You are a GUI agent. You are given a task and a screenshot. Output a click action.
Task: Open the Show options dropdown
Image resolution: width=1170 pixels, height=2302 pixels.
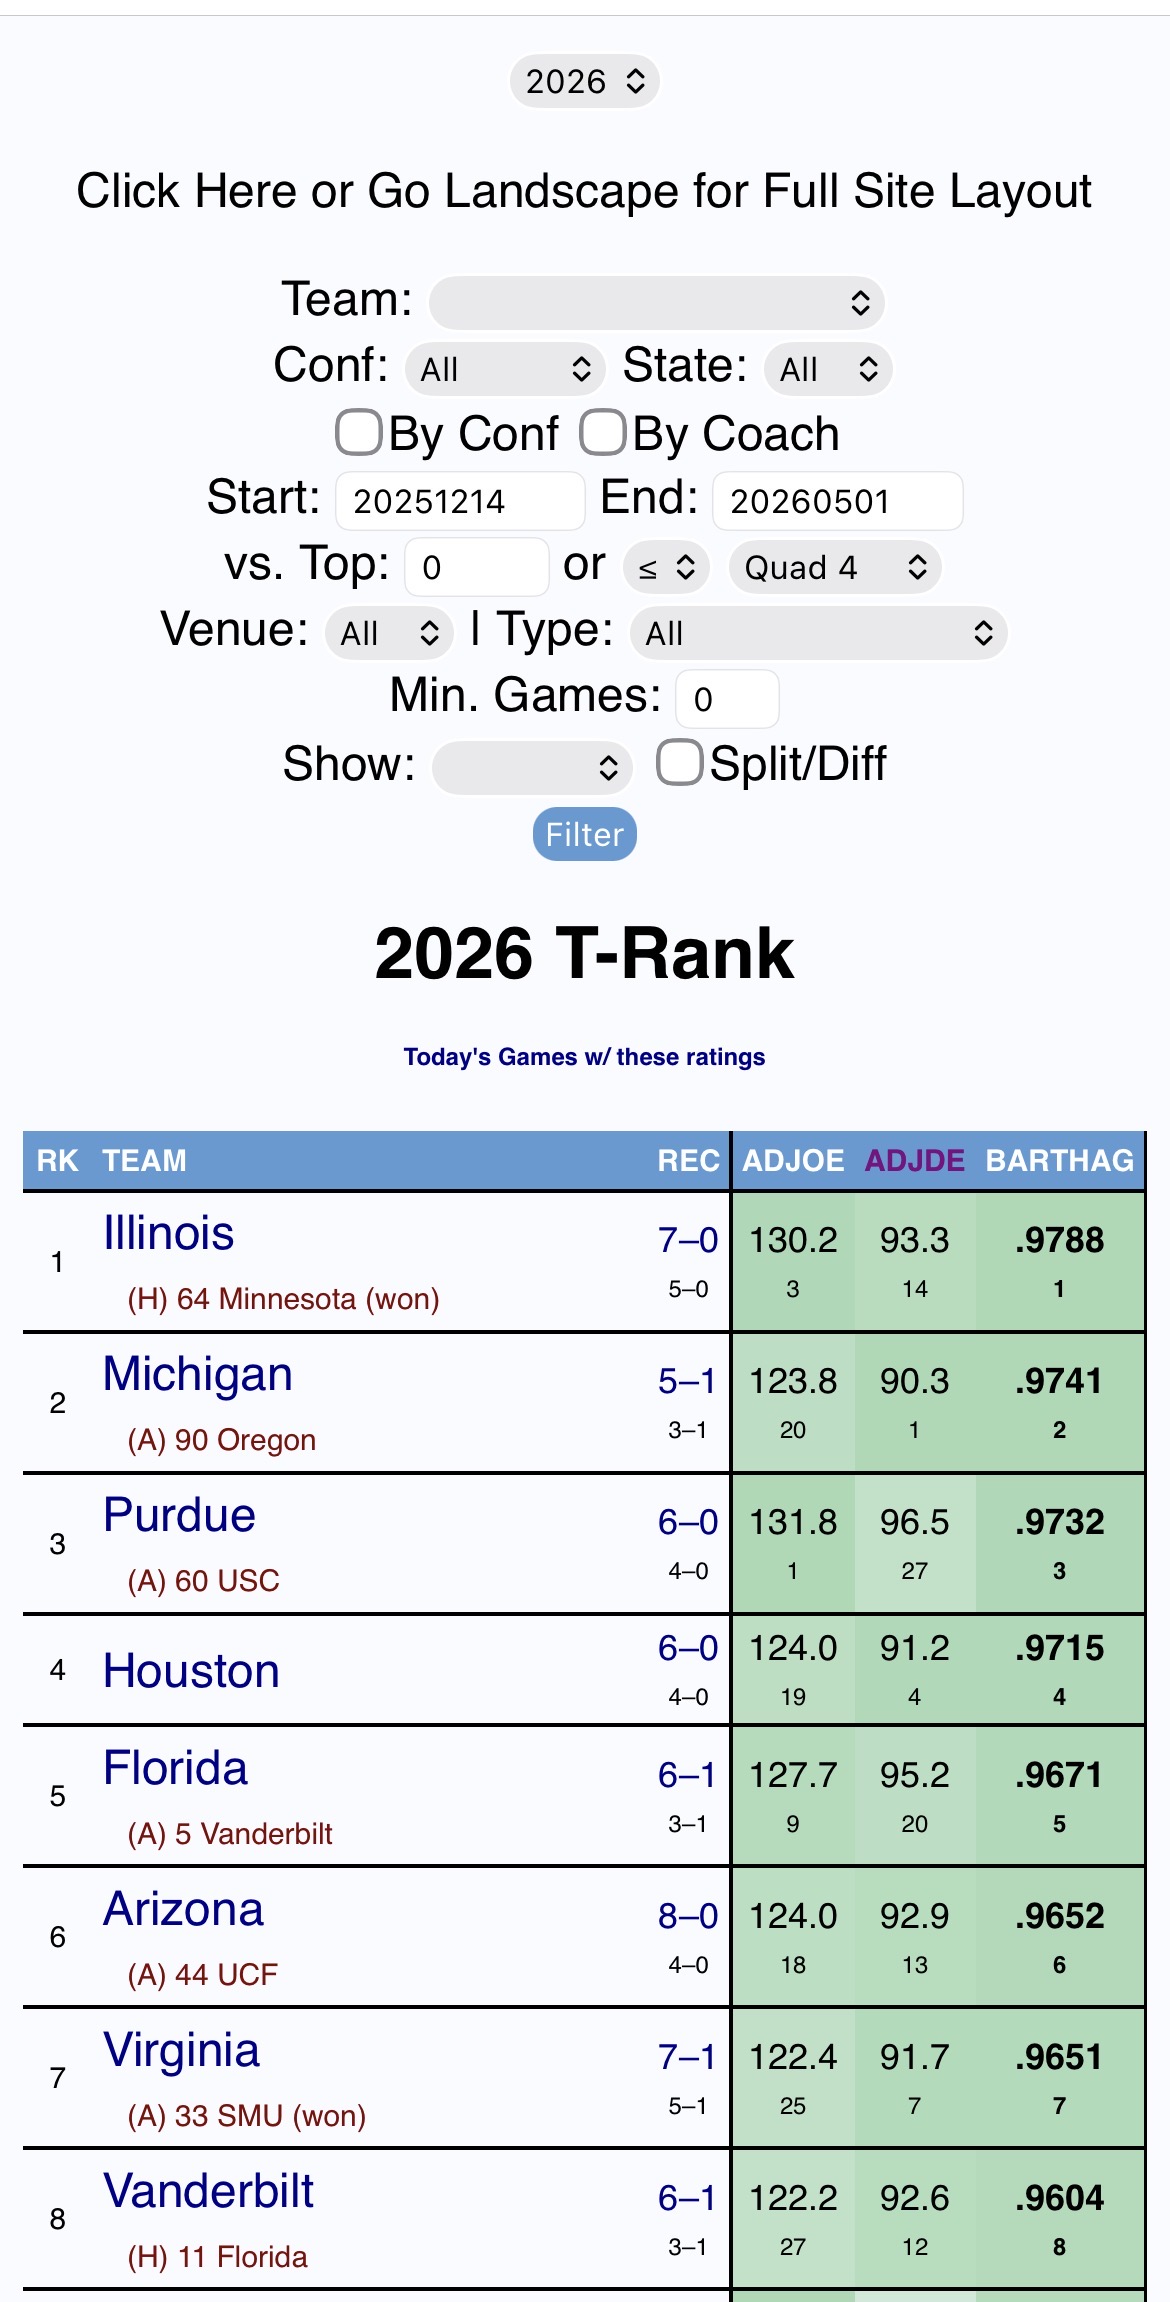[531, 767]
